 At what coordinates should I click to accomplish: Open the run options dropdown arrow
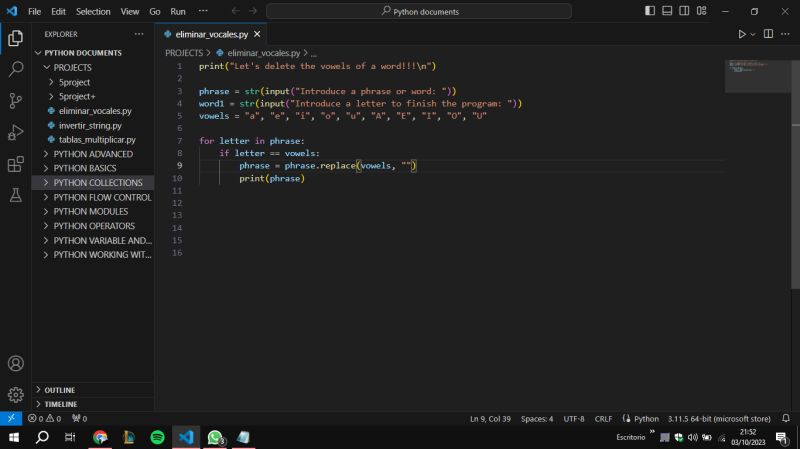pos(753,34)
